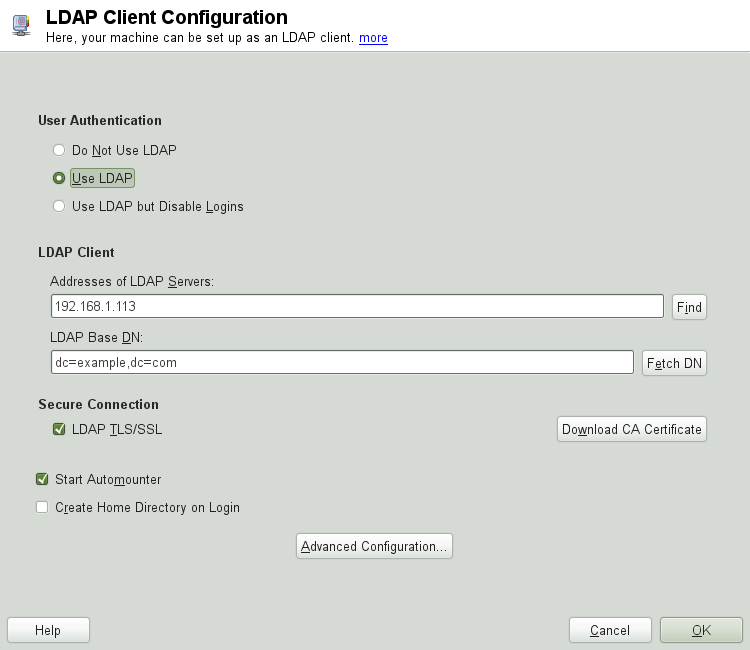Click Download CA Certificate button

point(631,429)
